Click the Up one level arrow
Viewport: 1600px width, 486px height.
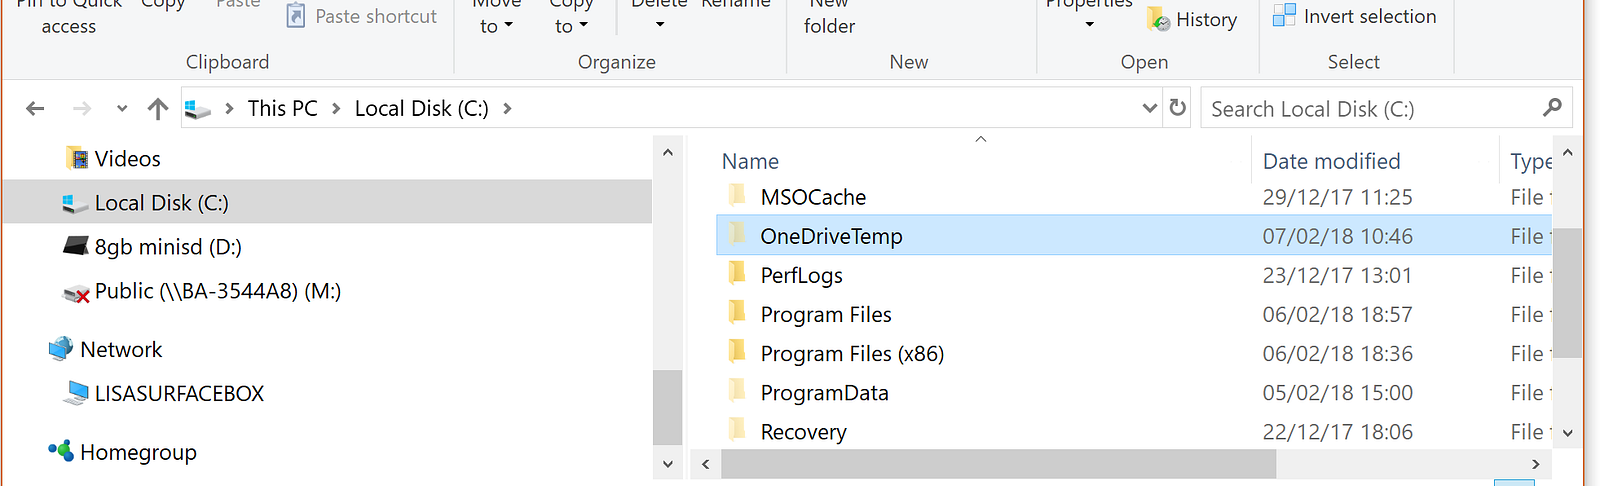[157, 109]
